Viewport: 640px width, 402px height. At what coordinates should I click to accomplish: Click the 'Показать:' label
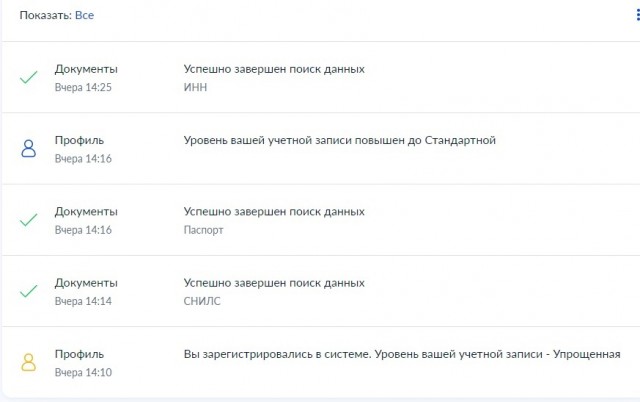tap(46, 16)
